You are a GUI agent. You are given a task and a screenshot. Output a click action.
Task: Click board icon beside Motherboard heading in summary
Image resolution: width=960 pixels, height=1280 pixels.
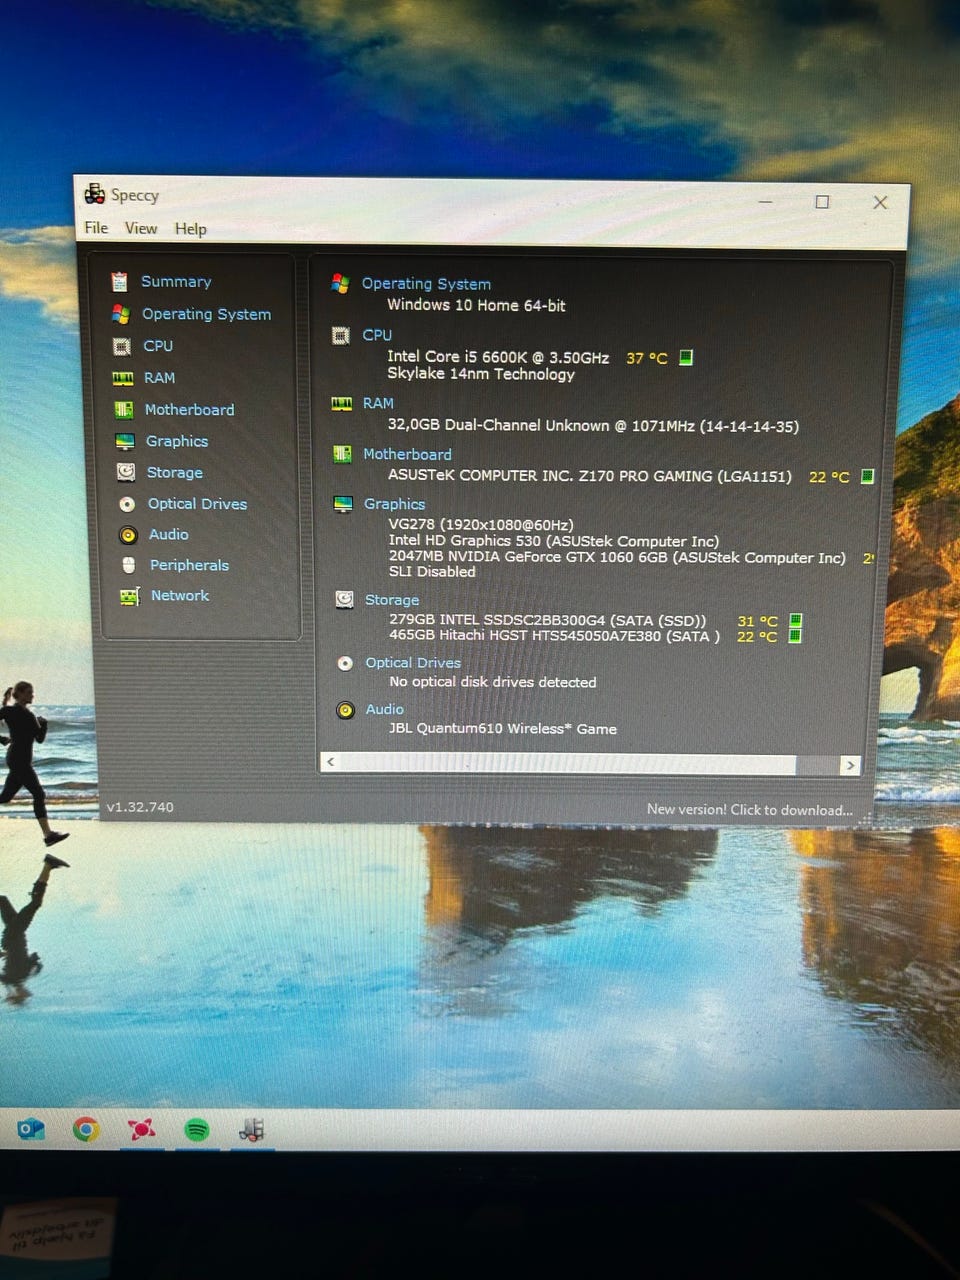click(342, 454)
